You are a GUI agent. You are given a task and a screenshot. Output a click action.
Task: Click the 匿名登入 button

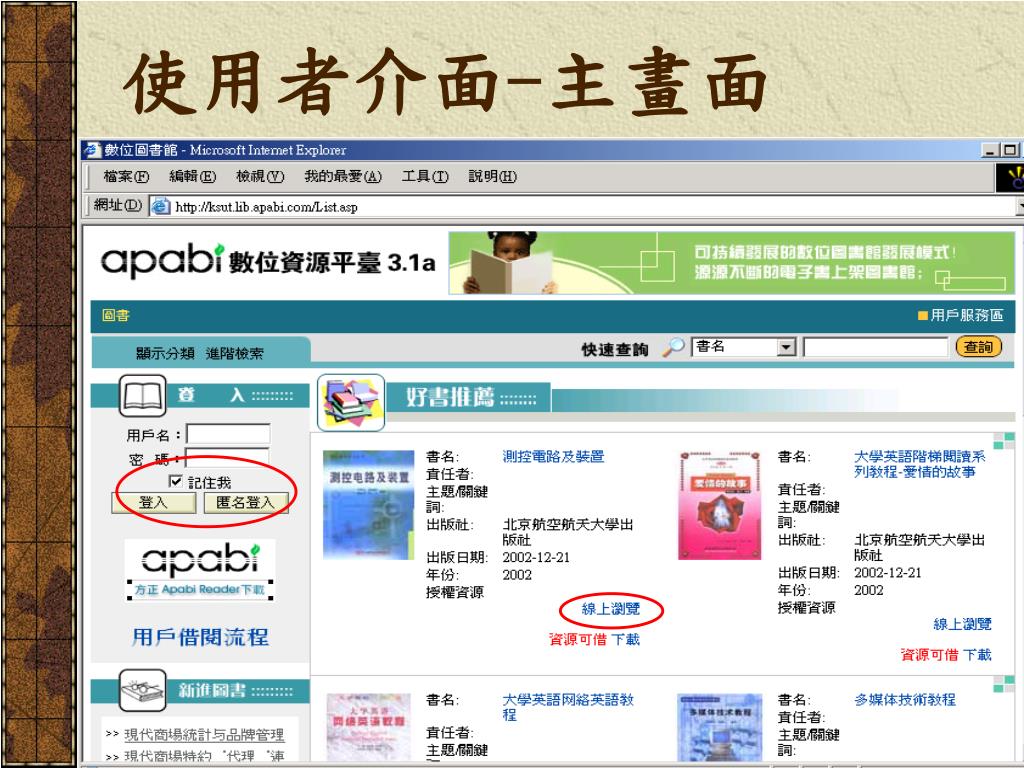click(x=246, y=503)
